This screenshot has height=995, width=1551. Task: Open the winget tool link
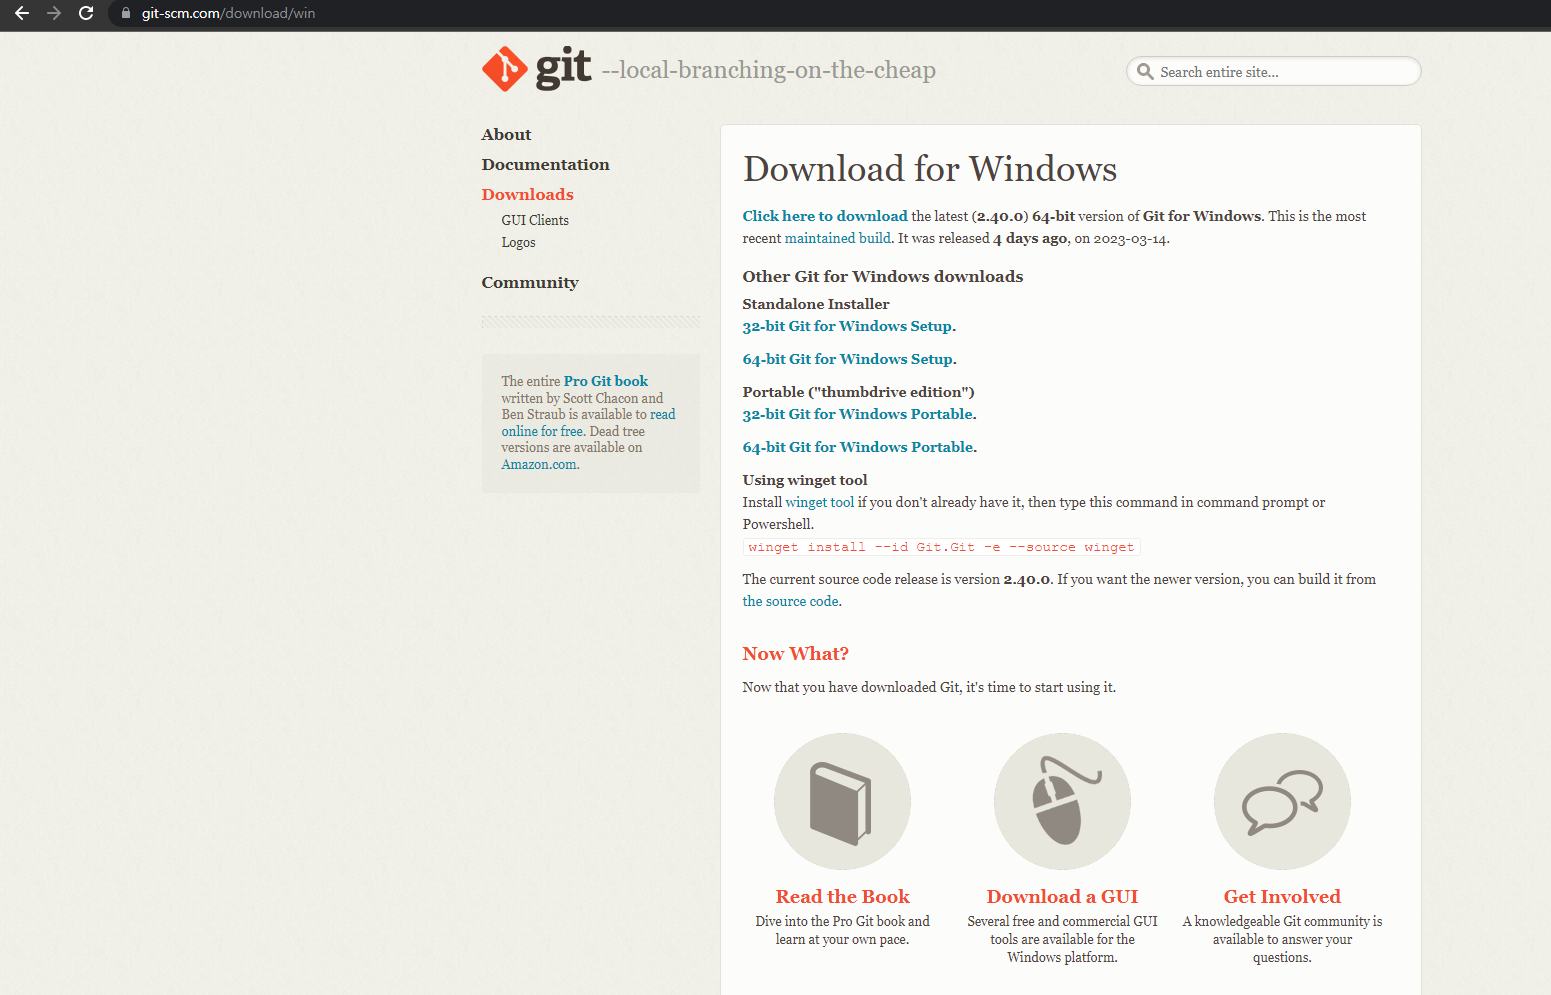[820, 502]
